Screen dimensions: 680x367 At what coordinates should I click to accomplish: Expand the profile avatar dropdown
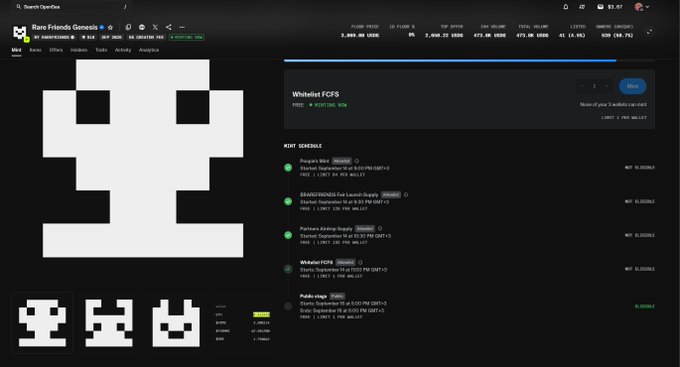[x=642, y=7]
